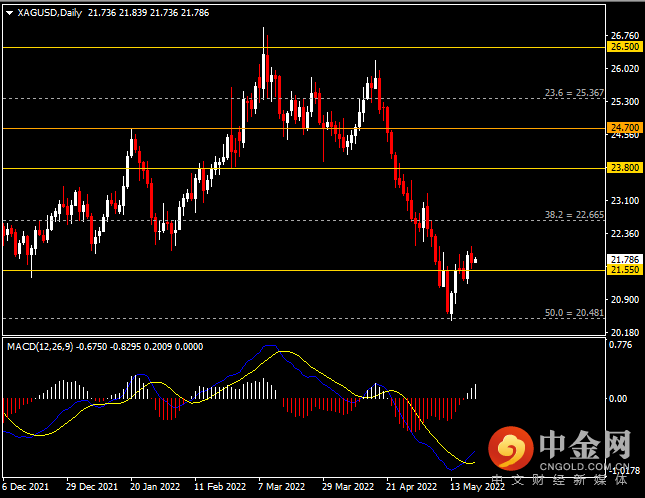Select the XAGUSD,Daily chart title
Screen dimensions: 645x498
pyautogui.click(x=50, y=13)
